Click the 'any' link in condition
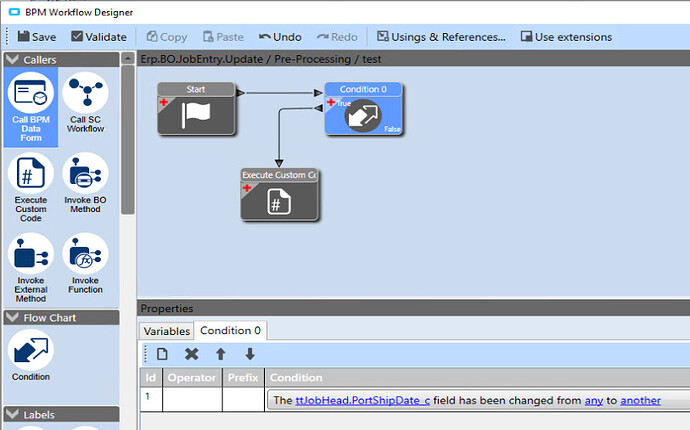This screenshot has height=430, width=690. [594, 401]
